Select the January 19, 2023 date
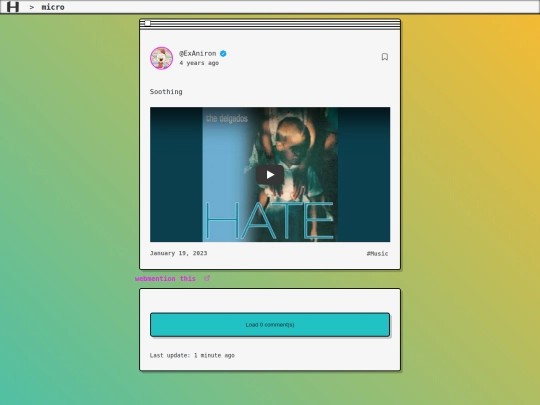 click(178, 253)
